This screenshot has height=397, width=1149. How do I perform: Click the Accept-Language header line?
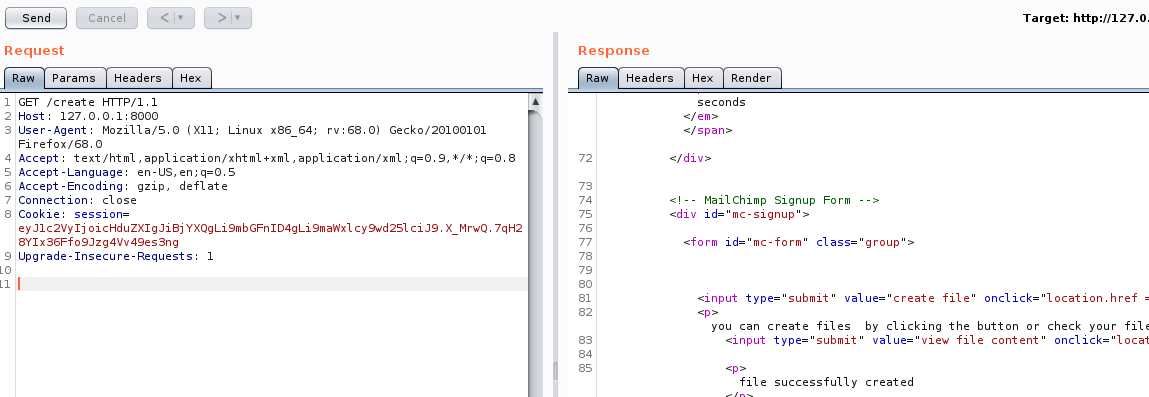[127, 172]
